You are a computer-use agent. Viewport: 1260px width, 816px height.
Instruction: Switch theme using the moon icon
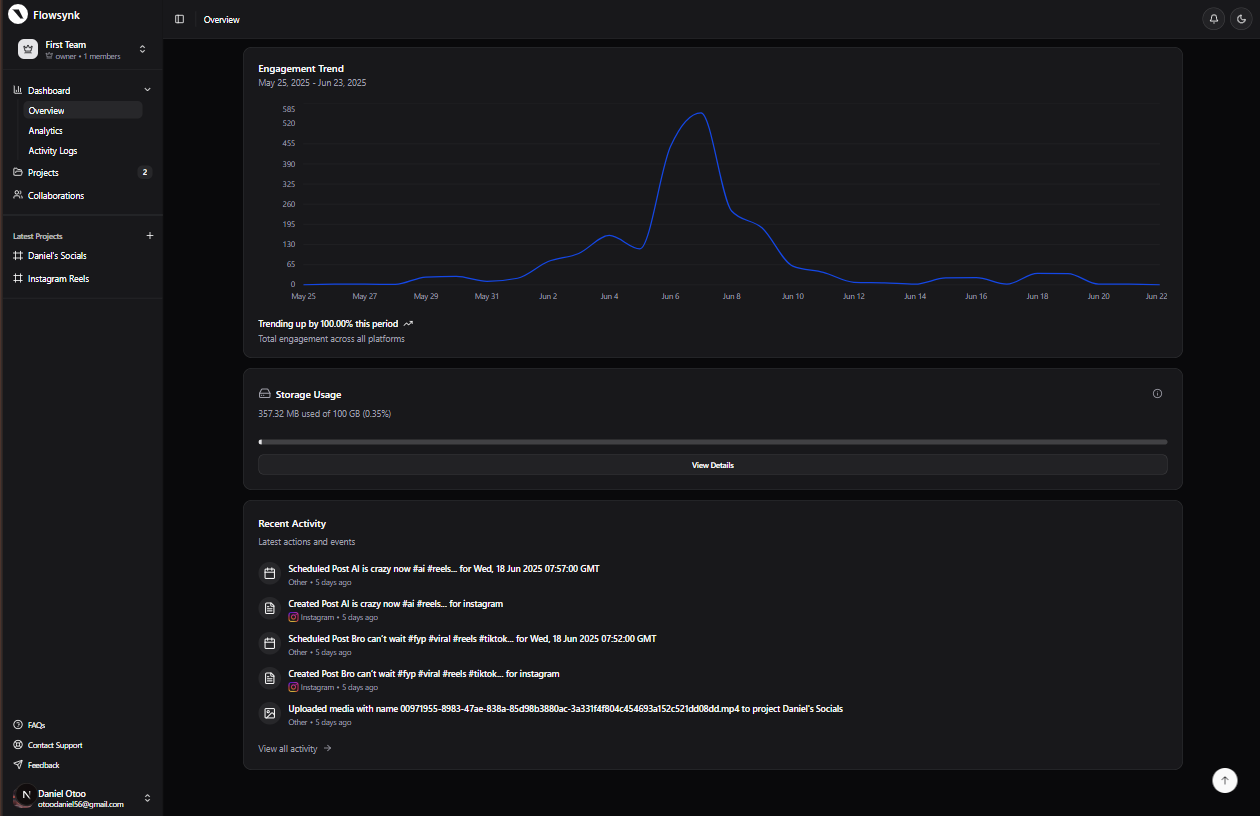click(1241, 18)
